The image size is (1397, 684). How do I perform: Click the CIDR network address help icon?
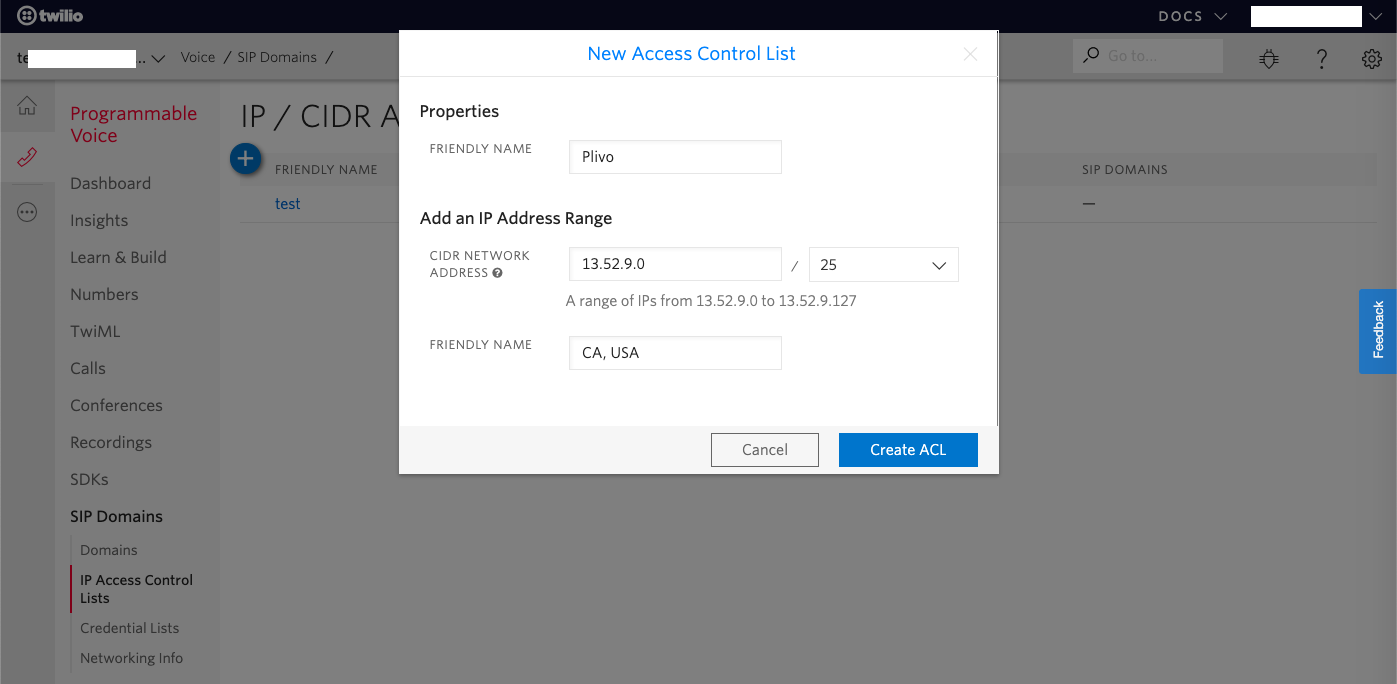pos(497,273)
